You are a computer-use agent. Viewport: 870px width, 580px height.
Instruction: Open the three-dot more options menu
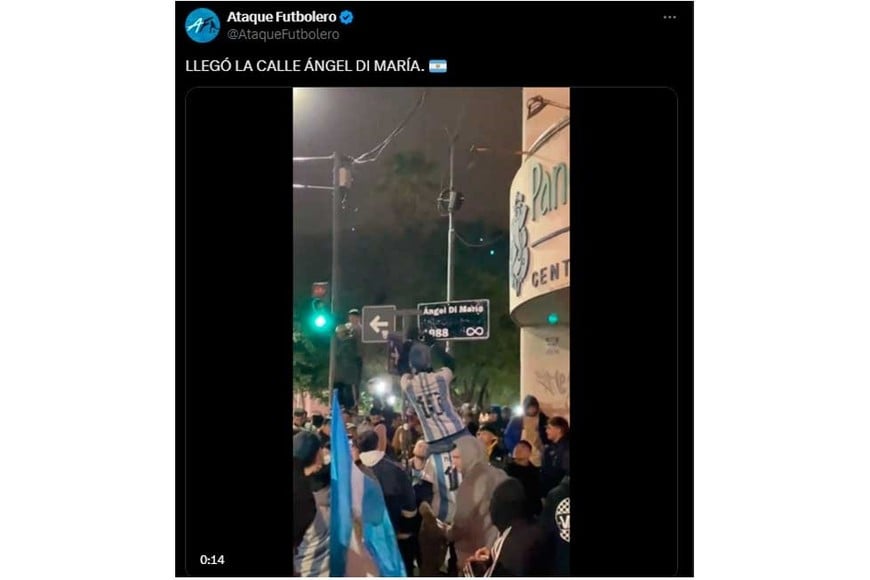point(670,17)
